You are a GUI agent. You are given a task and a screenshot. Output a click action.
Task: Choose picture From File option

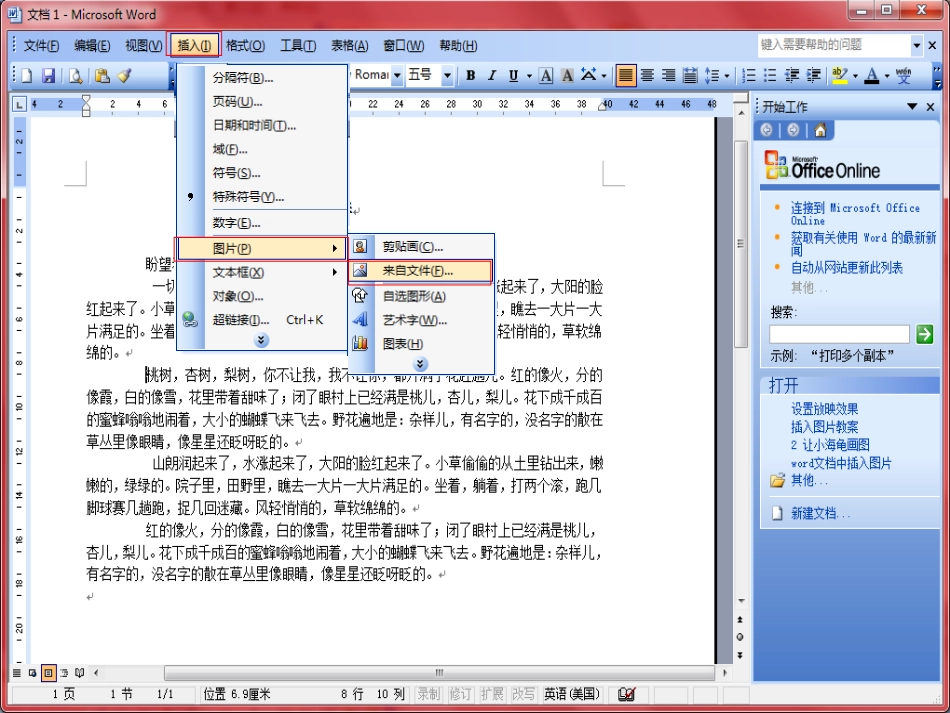pyautogui.click(x=420, y=271)
